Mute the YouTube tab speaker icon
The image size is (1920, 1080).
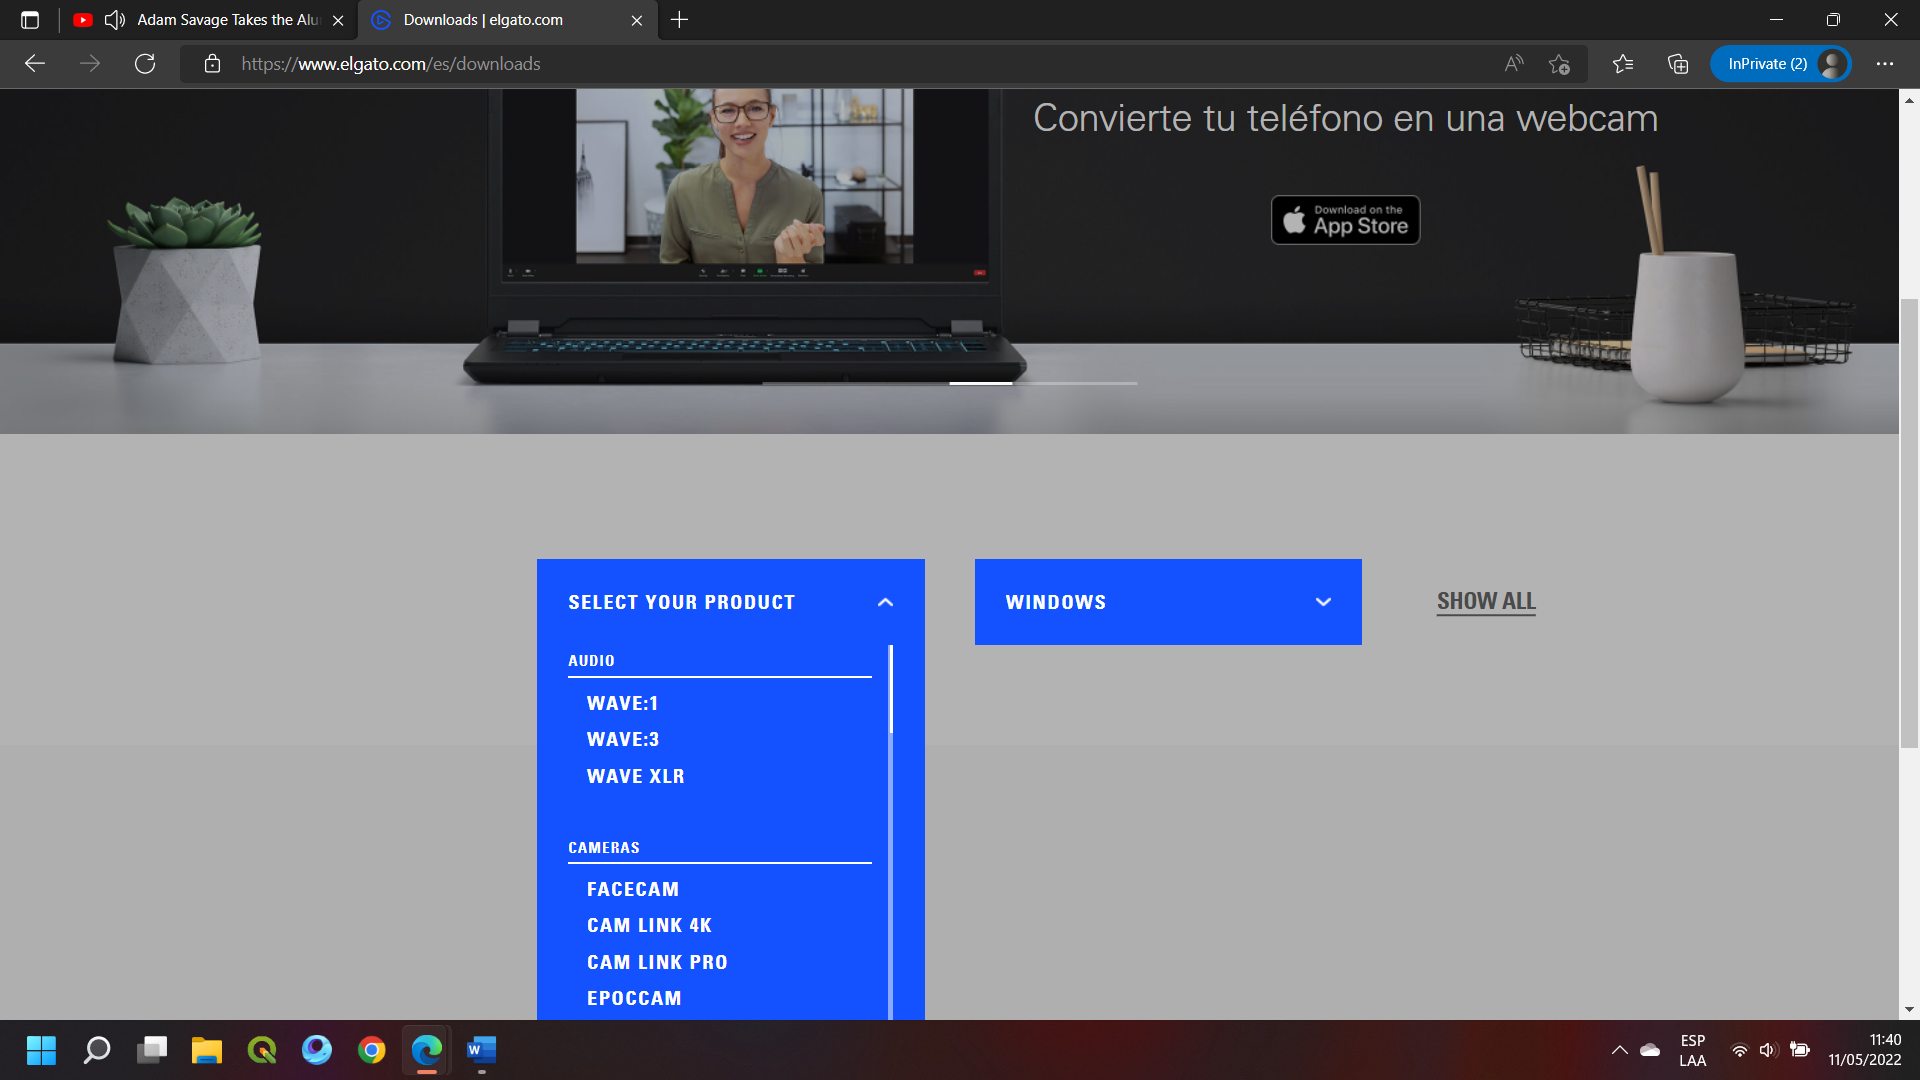tap(114, 20)
